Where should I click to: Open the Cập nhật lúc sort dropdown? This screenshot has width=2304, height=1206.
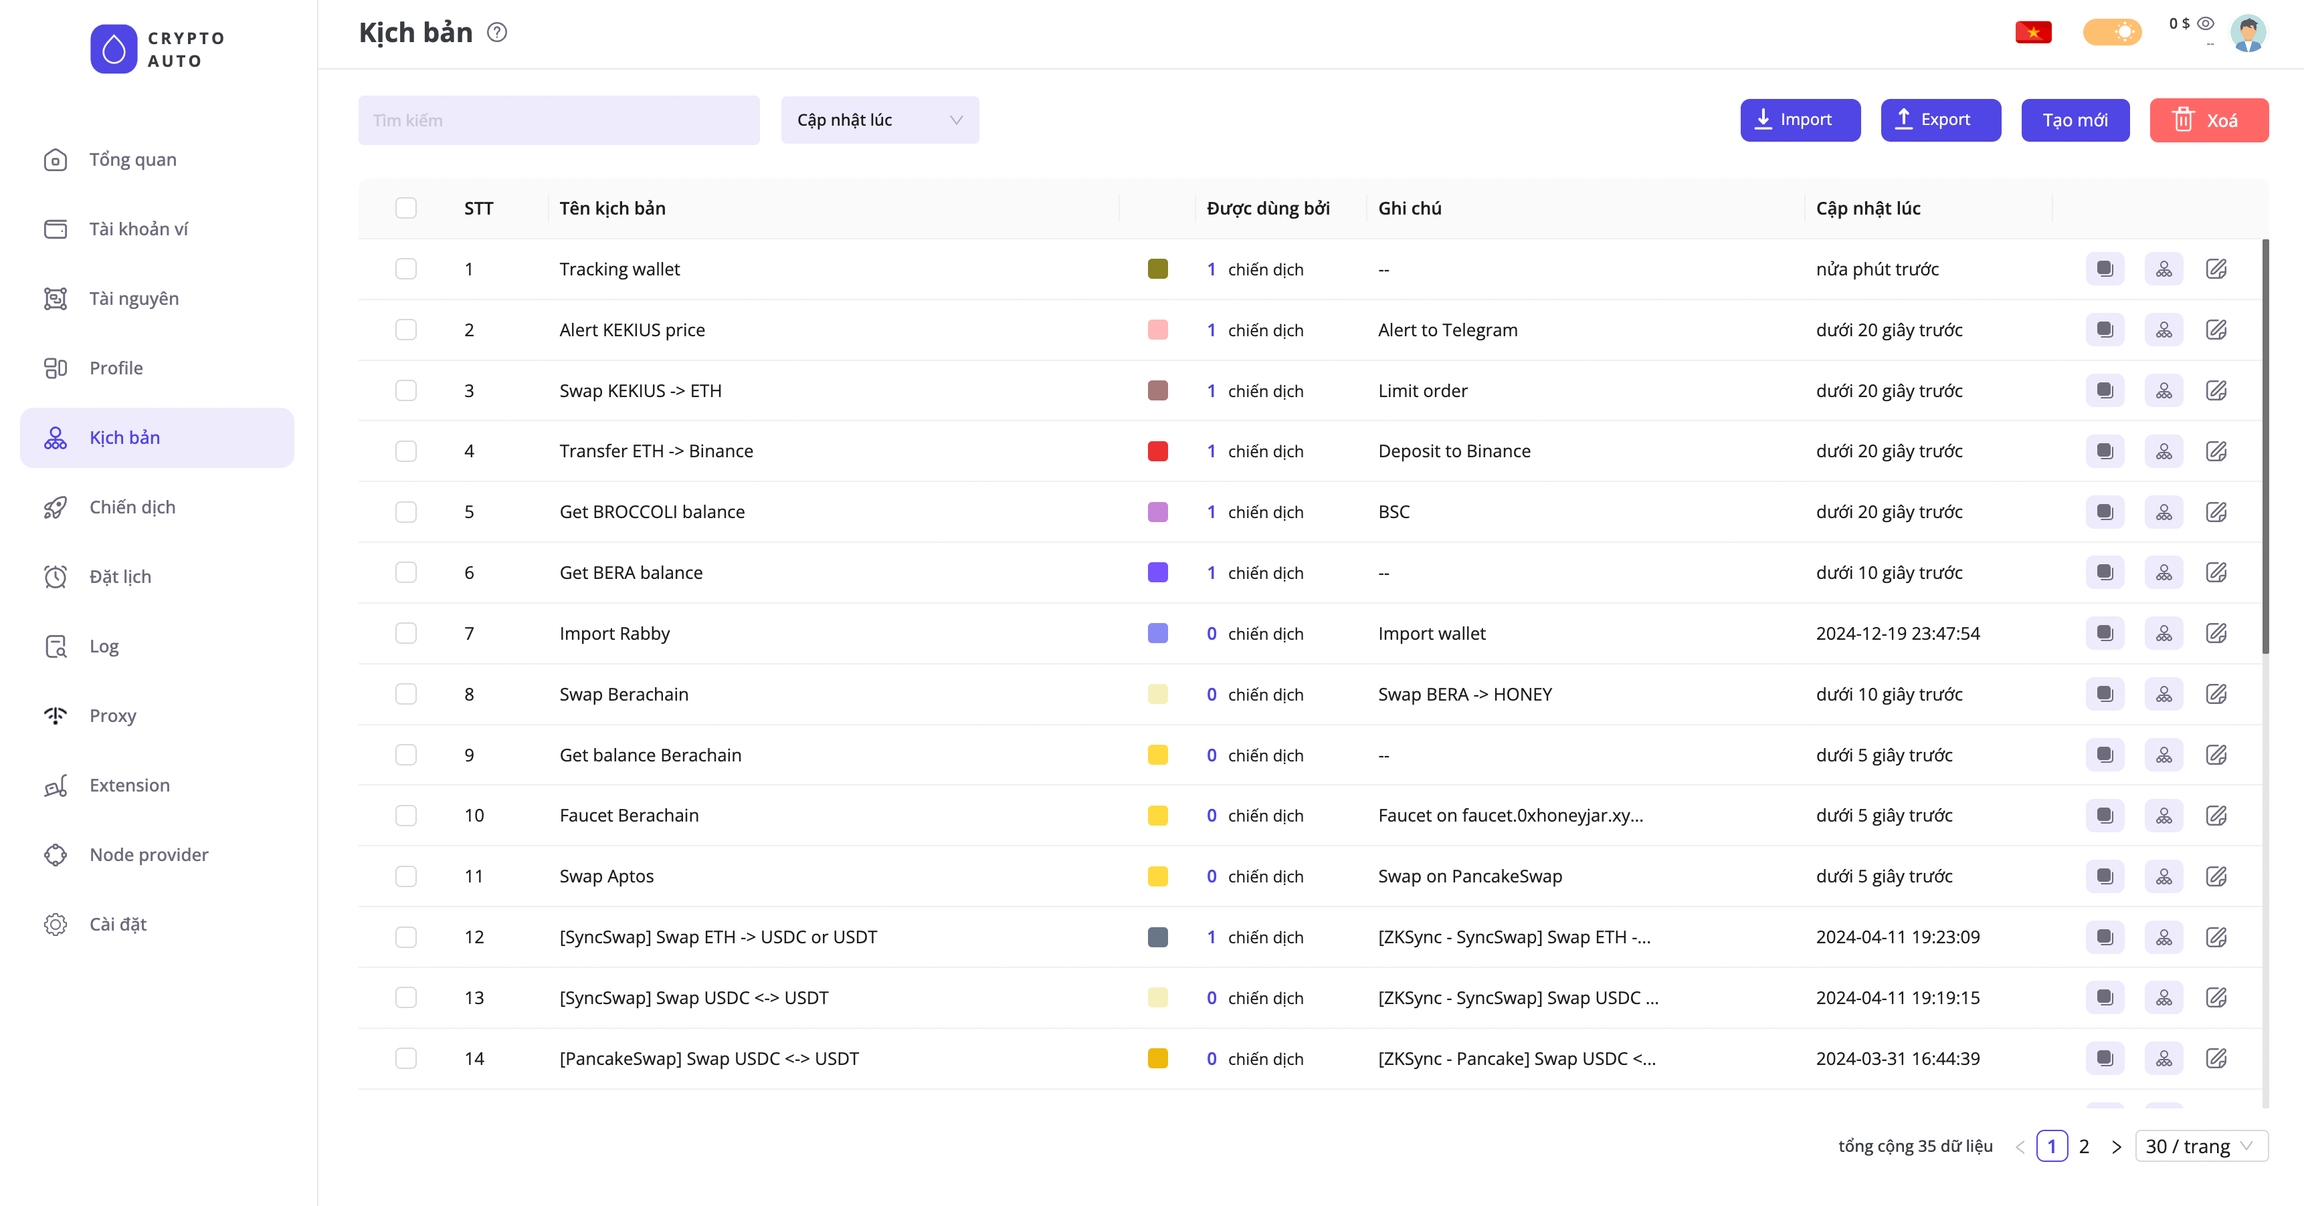pyautogui.click(x=879, y=120)
